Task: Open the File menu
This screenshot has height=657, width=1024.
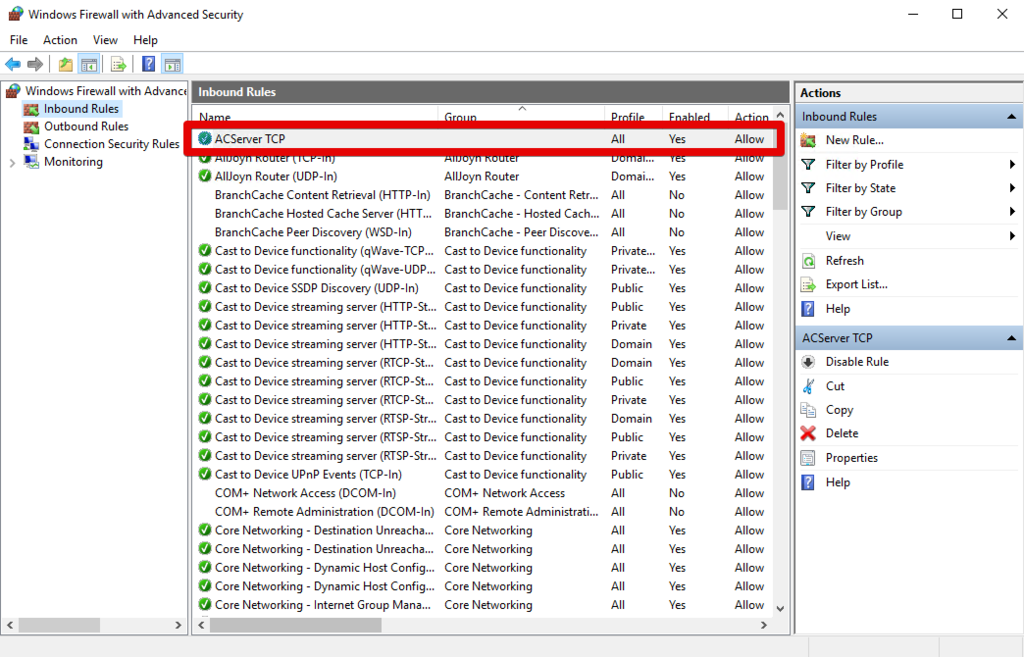Action: 19,40
